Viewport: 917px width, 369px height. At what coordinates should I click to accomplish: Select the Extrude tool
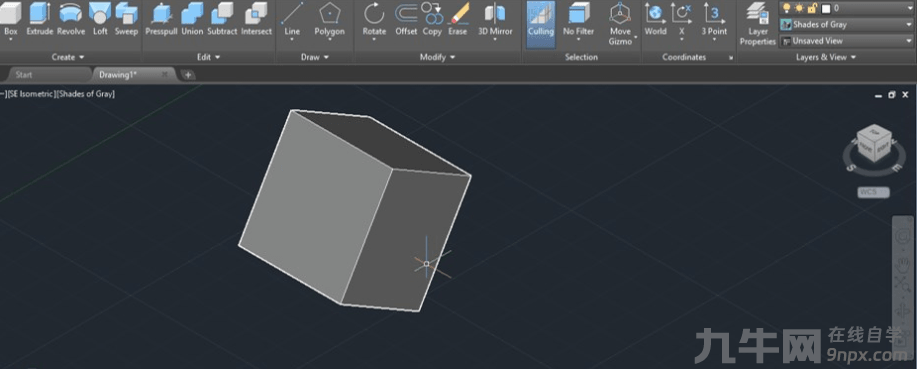[x=40, y=19]
